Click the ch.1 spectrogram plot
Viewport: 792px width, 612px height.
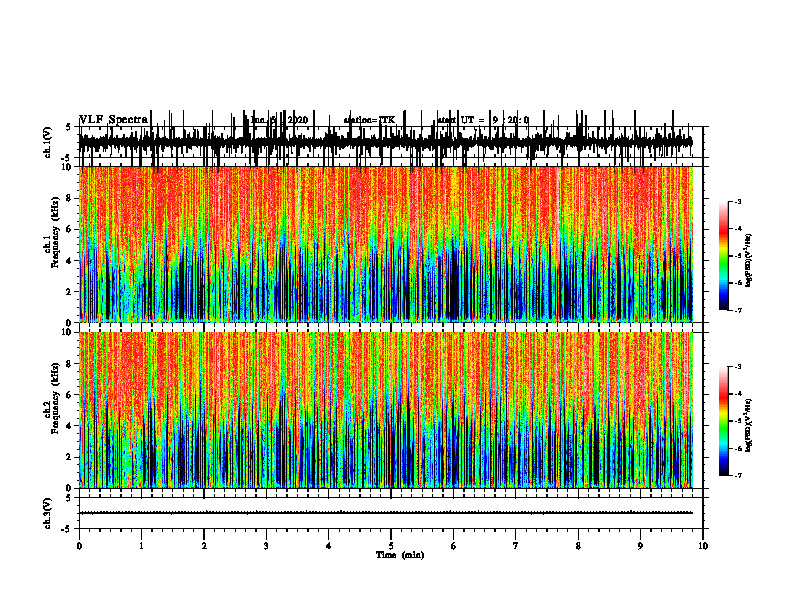tap(386, 244)
